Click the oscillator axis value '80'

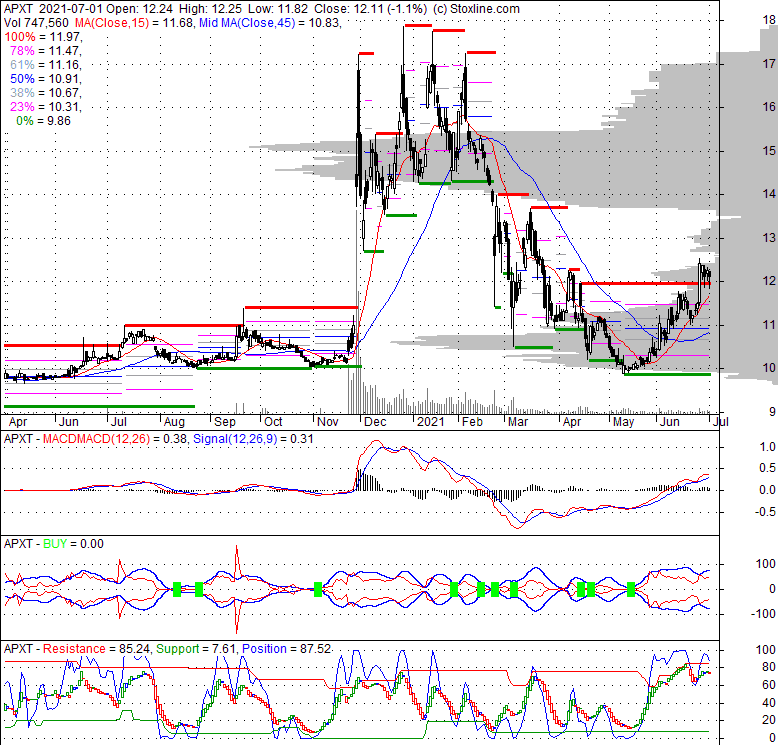(770, 667)
